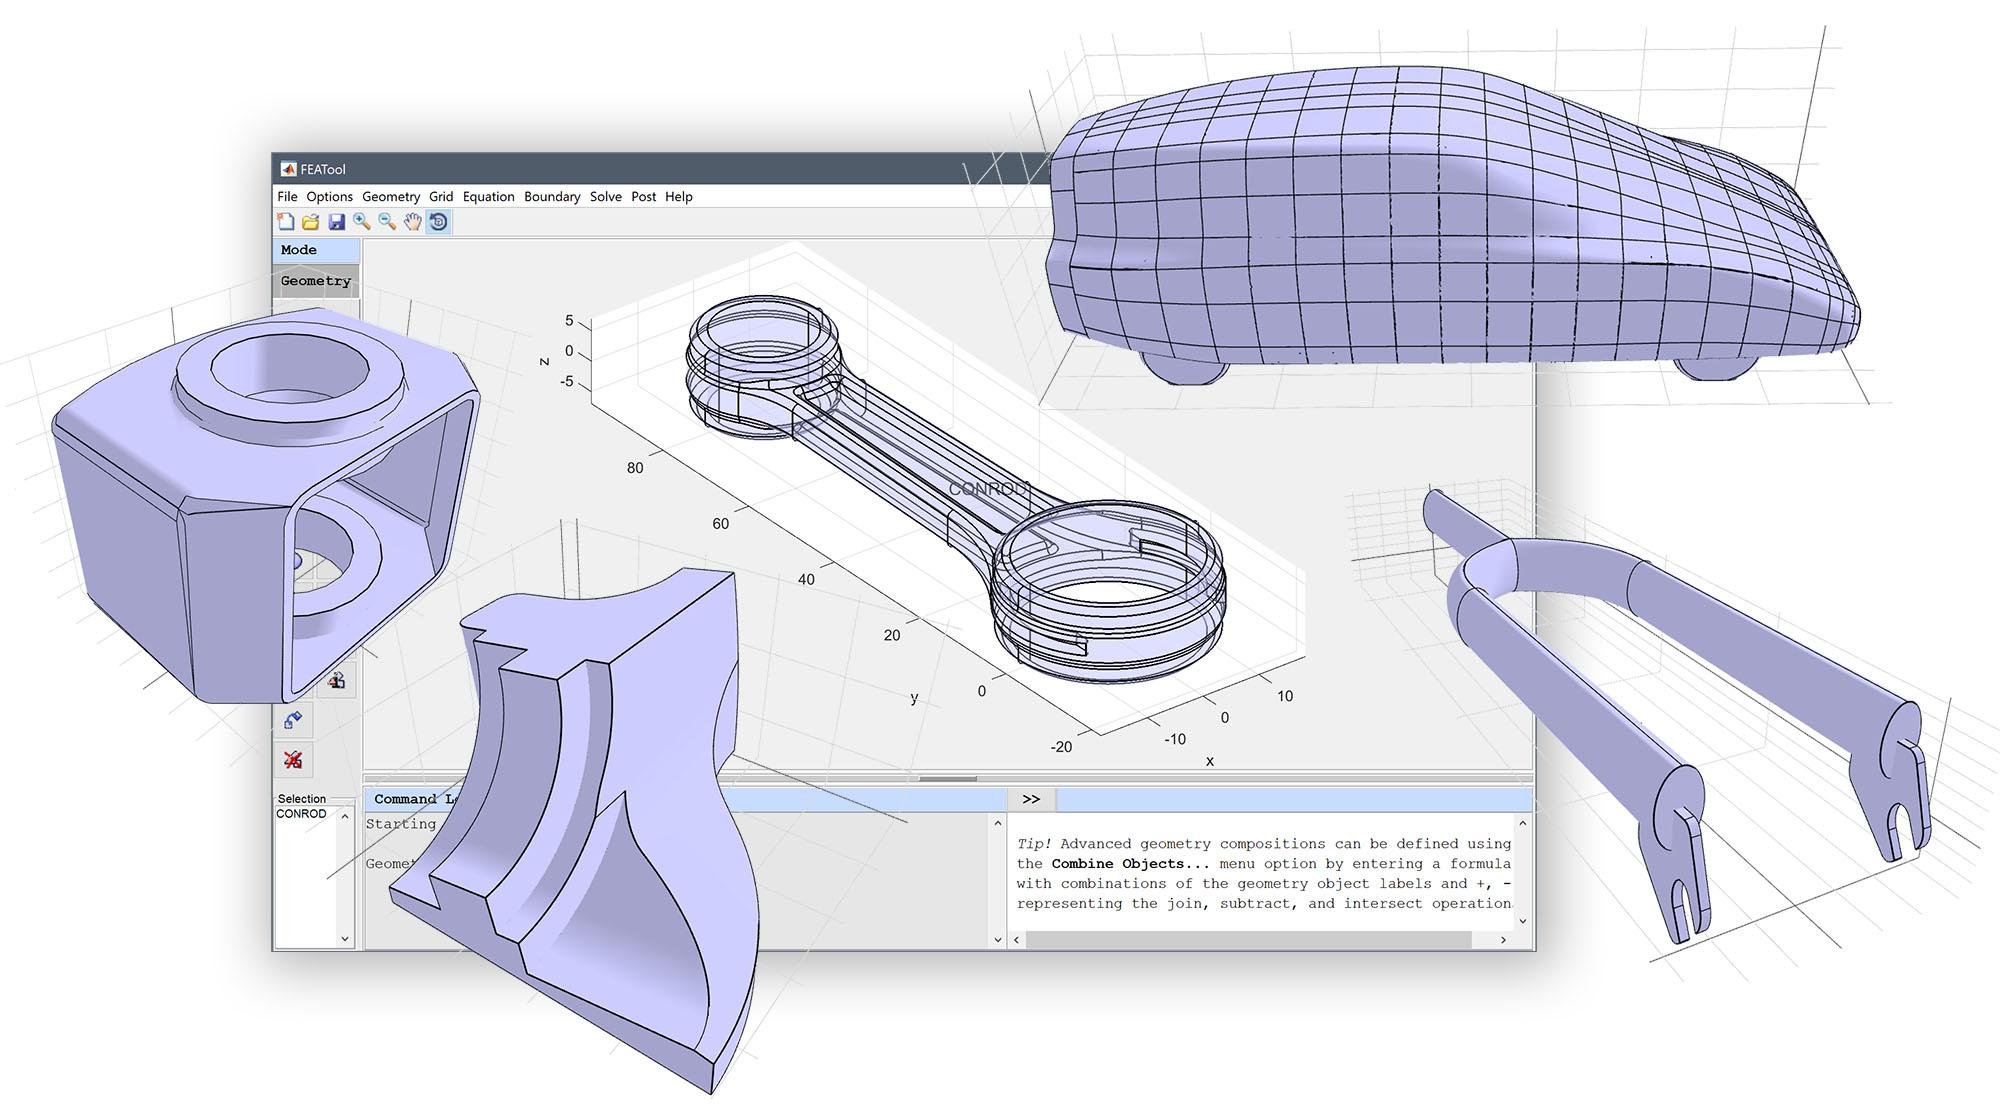The width and height of the screenshot is (2000, 1105).
Task: Select the Zoom in magnifier tool
Action: coord(362,222)
